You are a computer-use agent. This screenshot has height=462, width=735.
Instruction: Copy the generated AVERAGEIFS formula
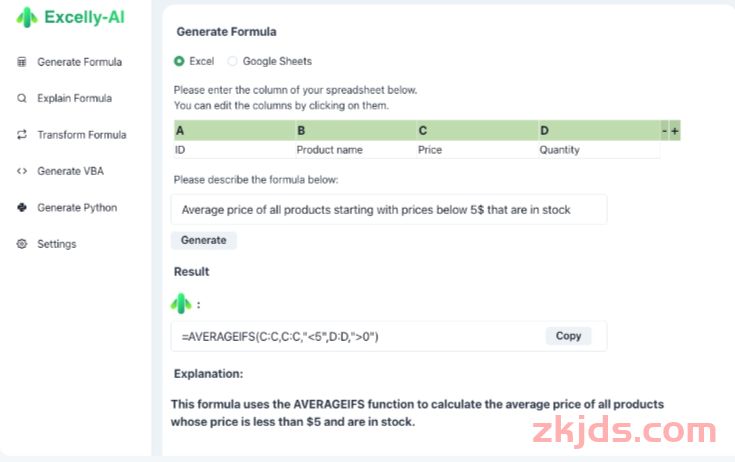click(x=568, y=336)
